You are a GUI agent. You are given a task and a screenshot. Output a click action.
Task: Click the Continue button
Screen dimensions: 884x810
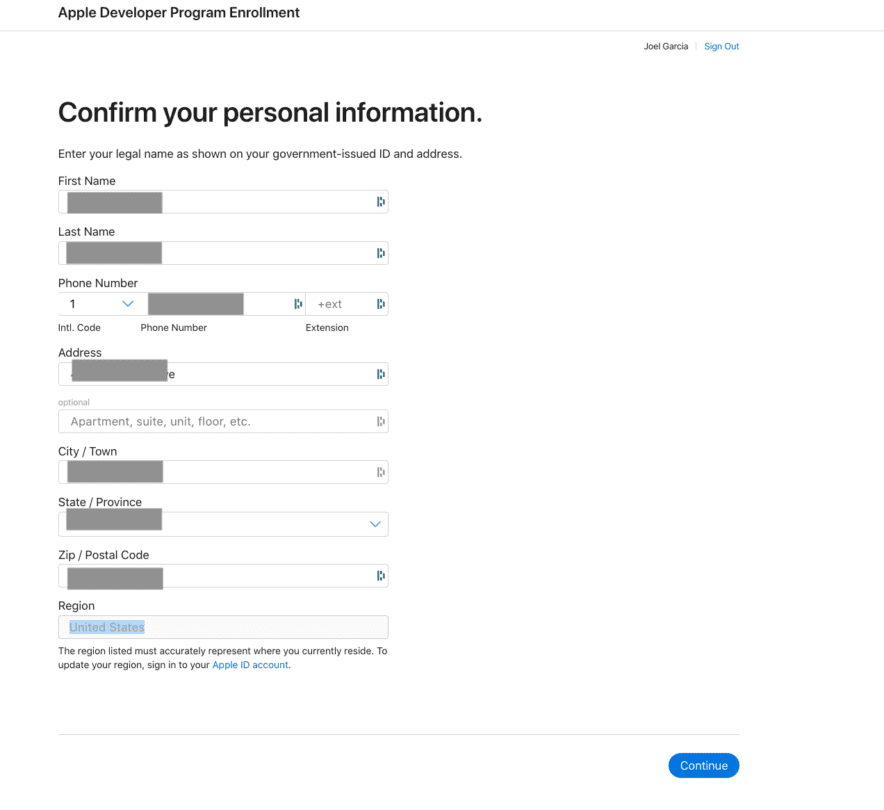pos(704,765)
